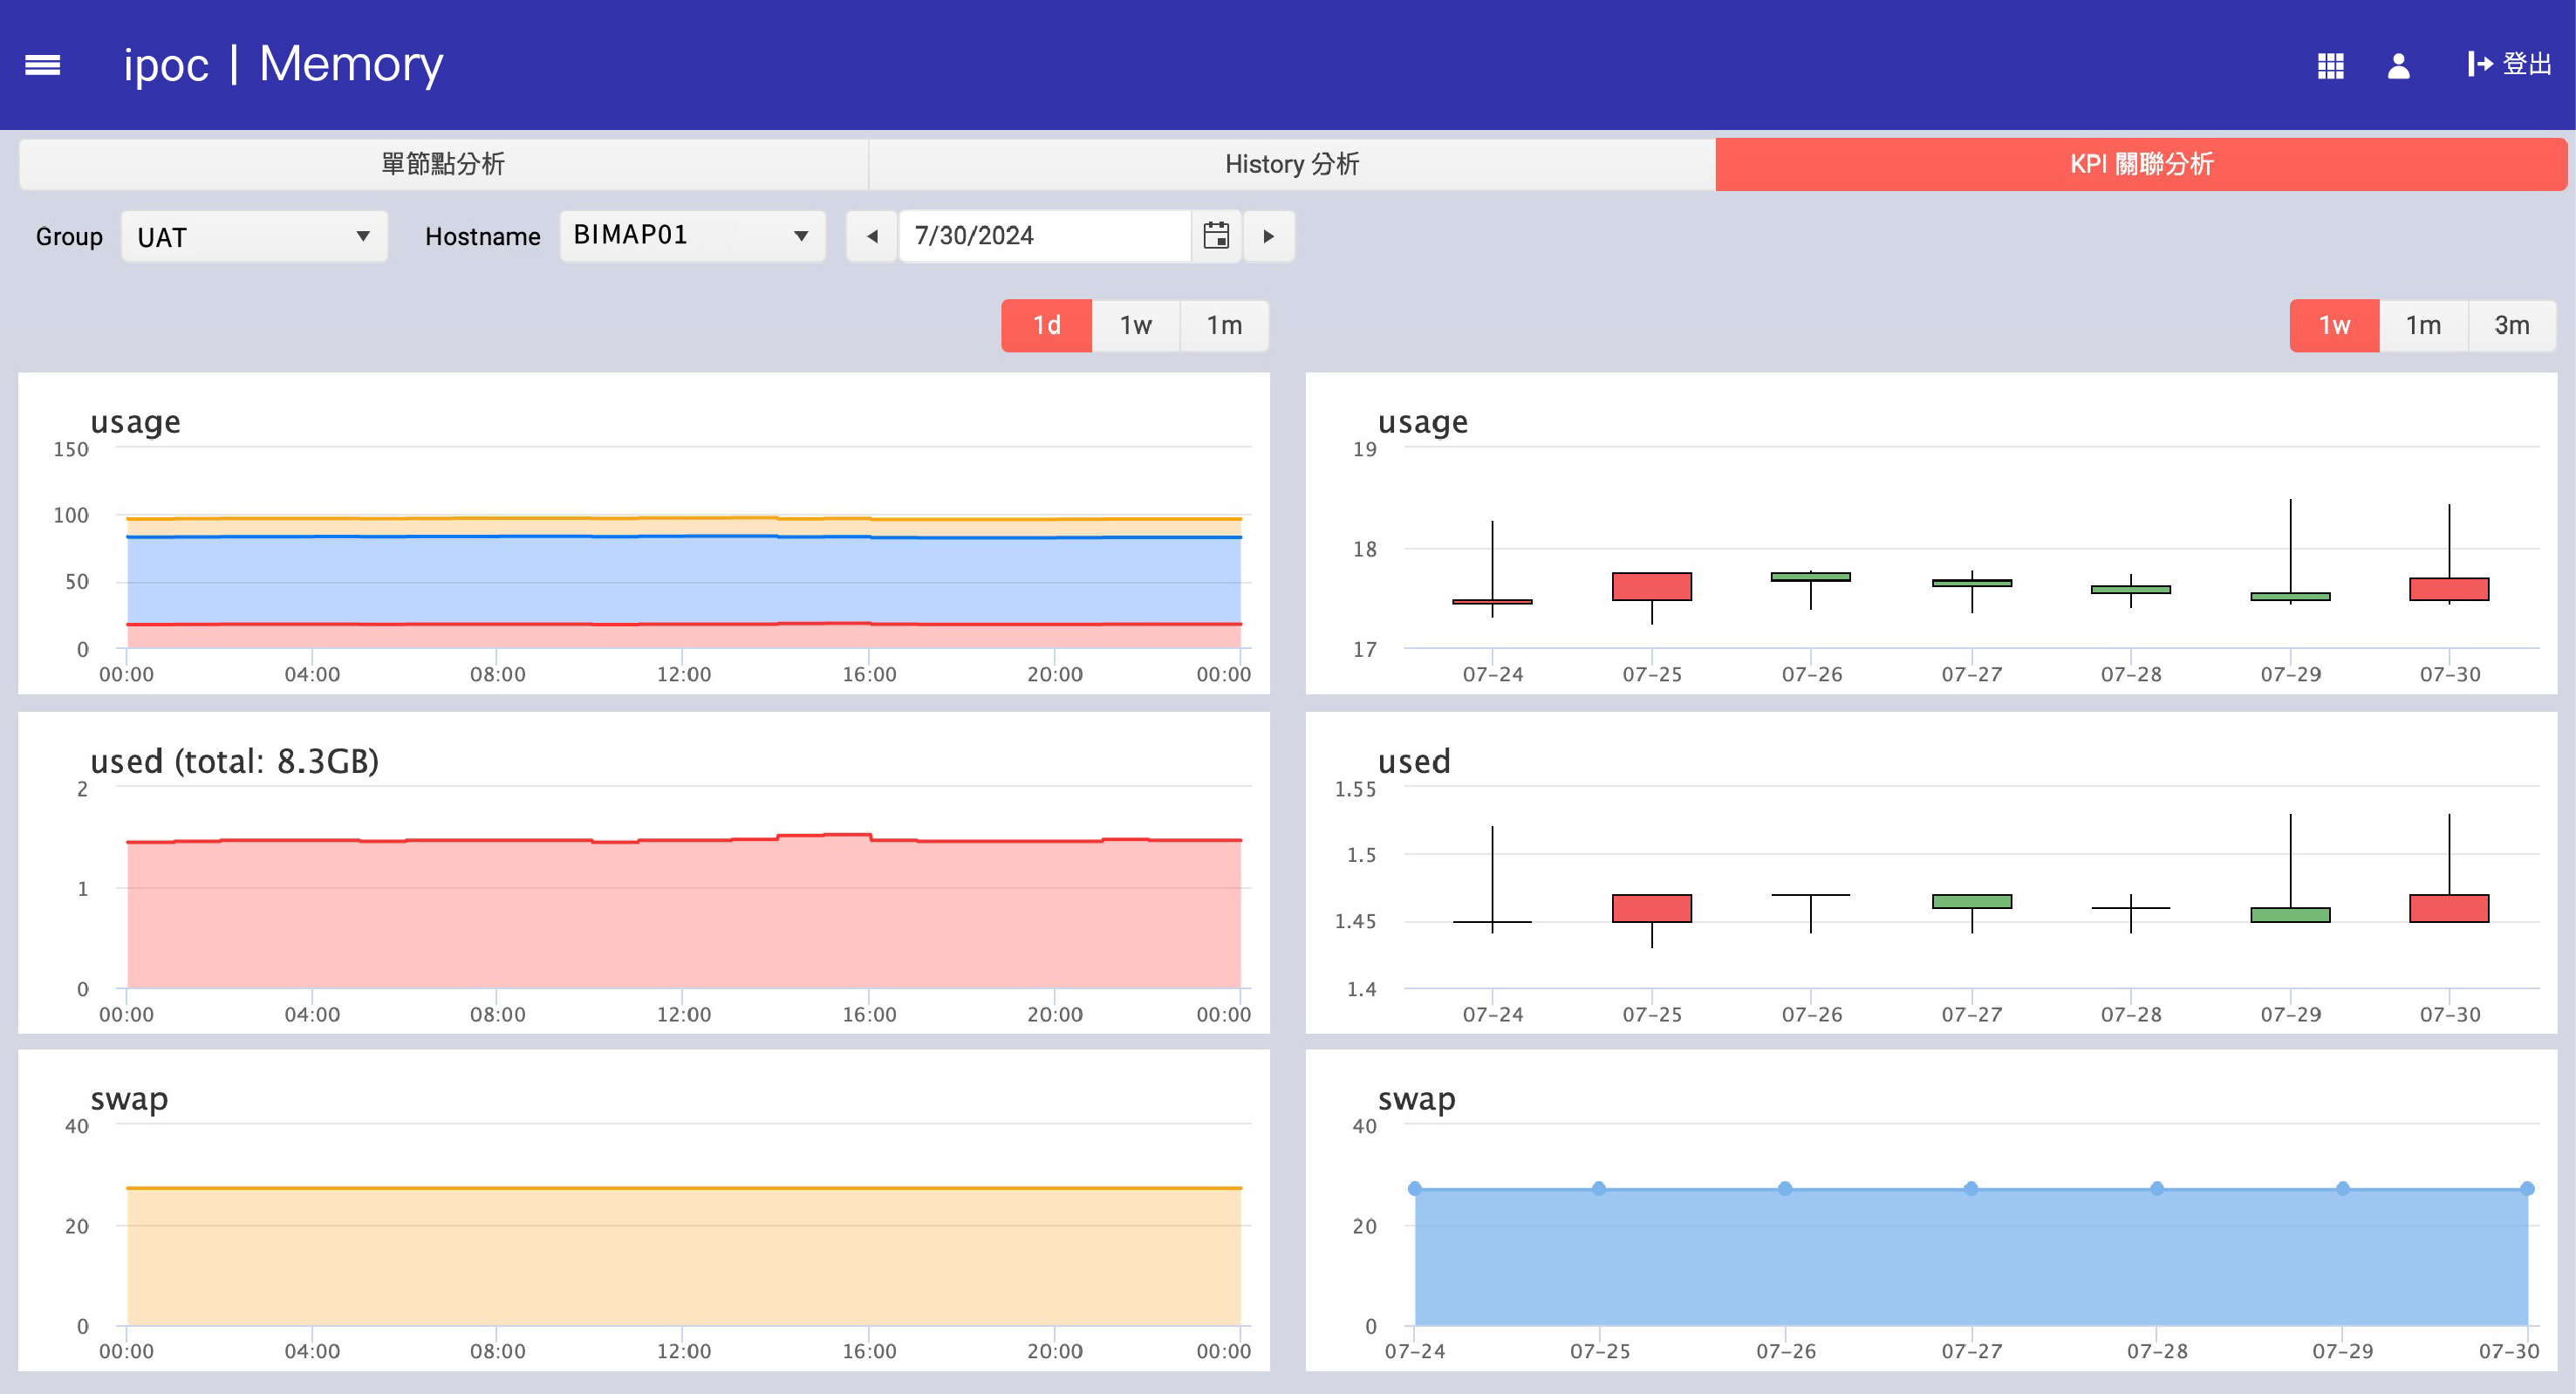
Task: Open the hamburger navigation menu
Action: pyautogui.click(x=42, y=65)
